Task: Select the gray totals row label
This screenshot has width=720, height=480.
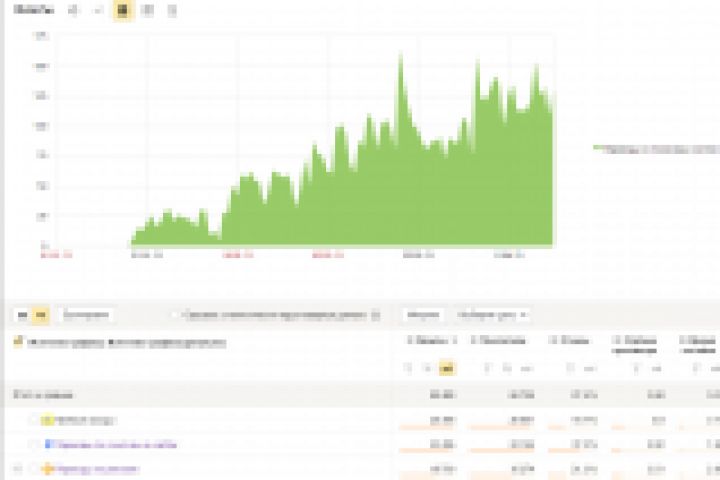Action: [43, 395]
